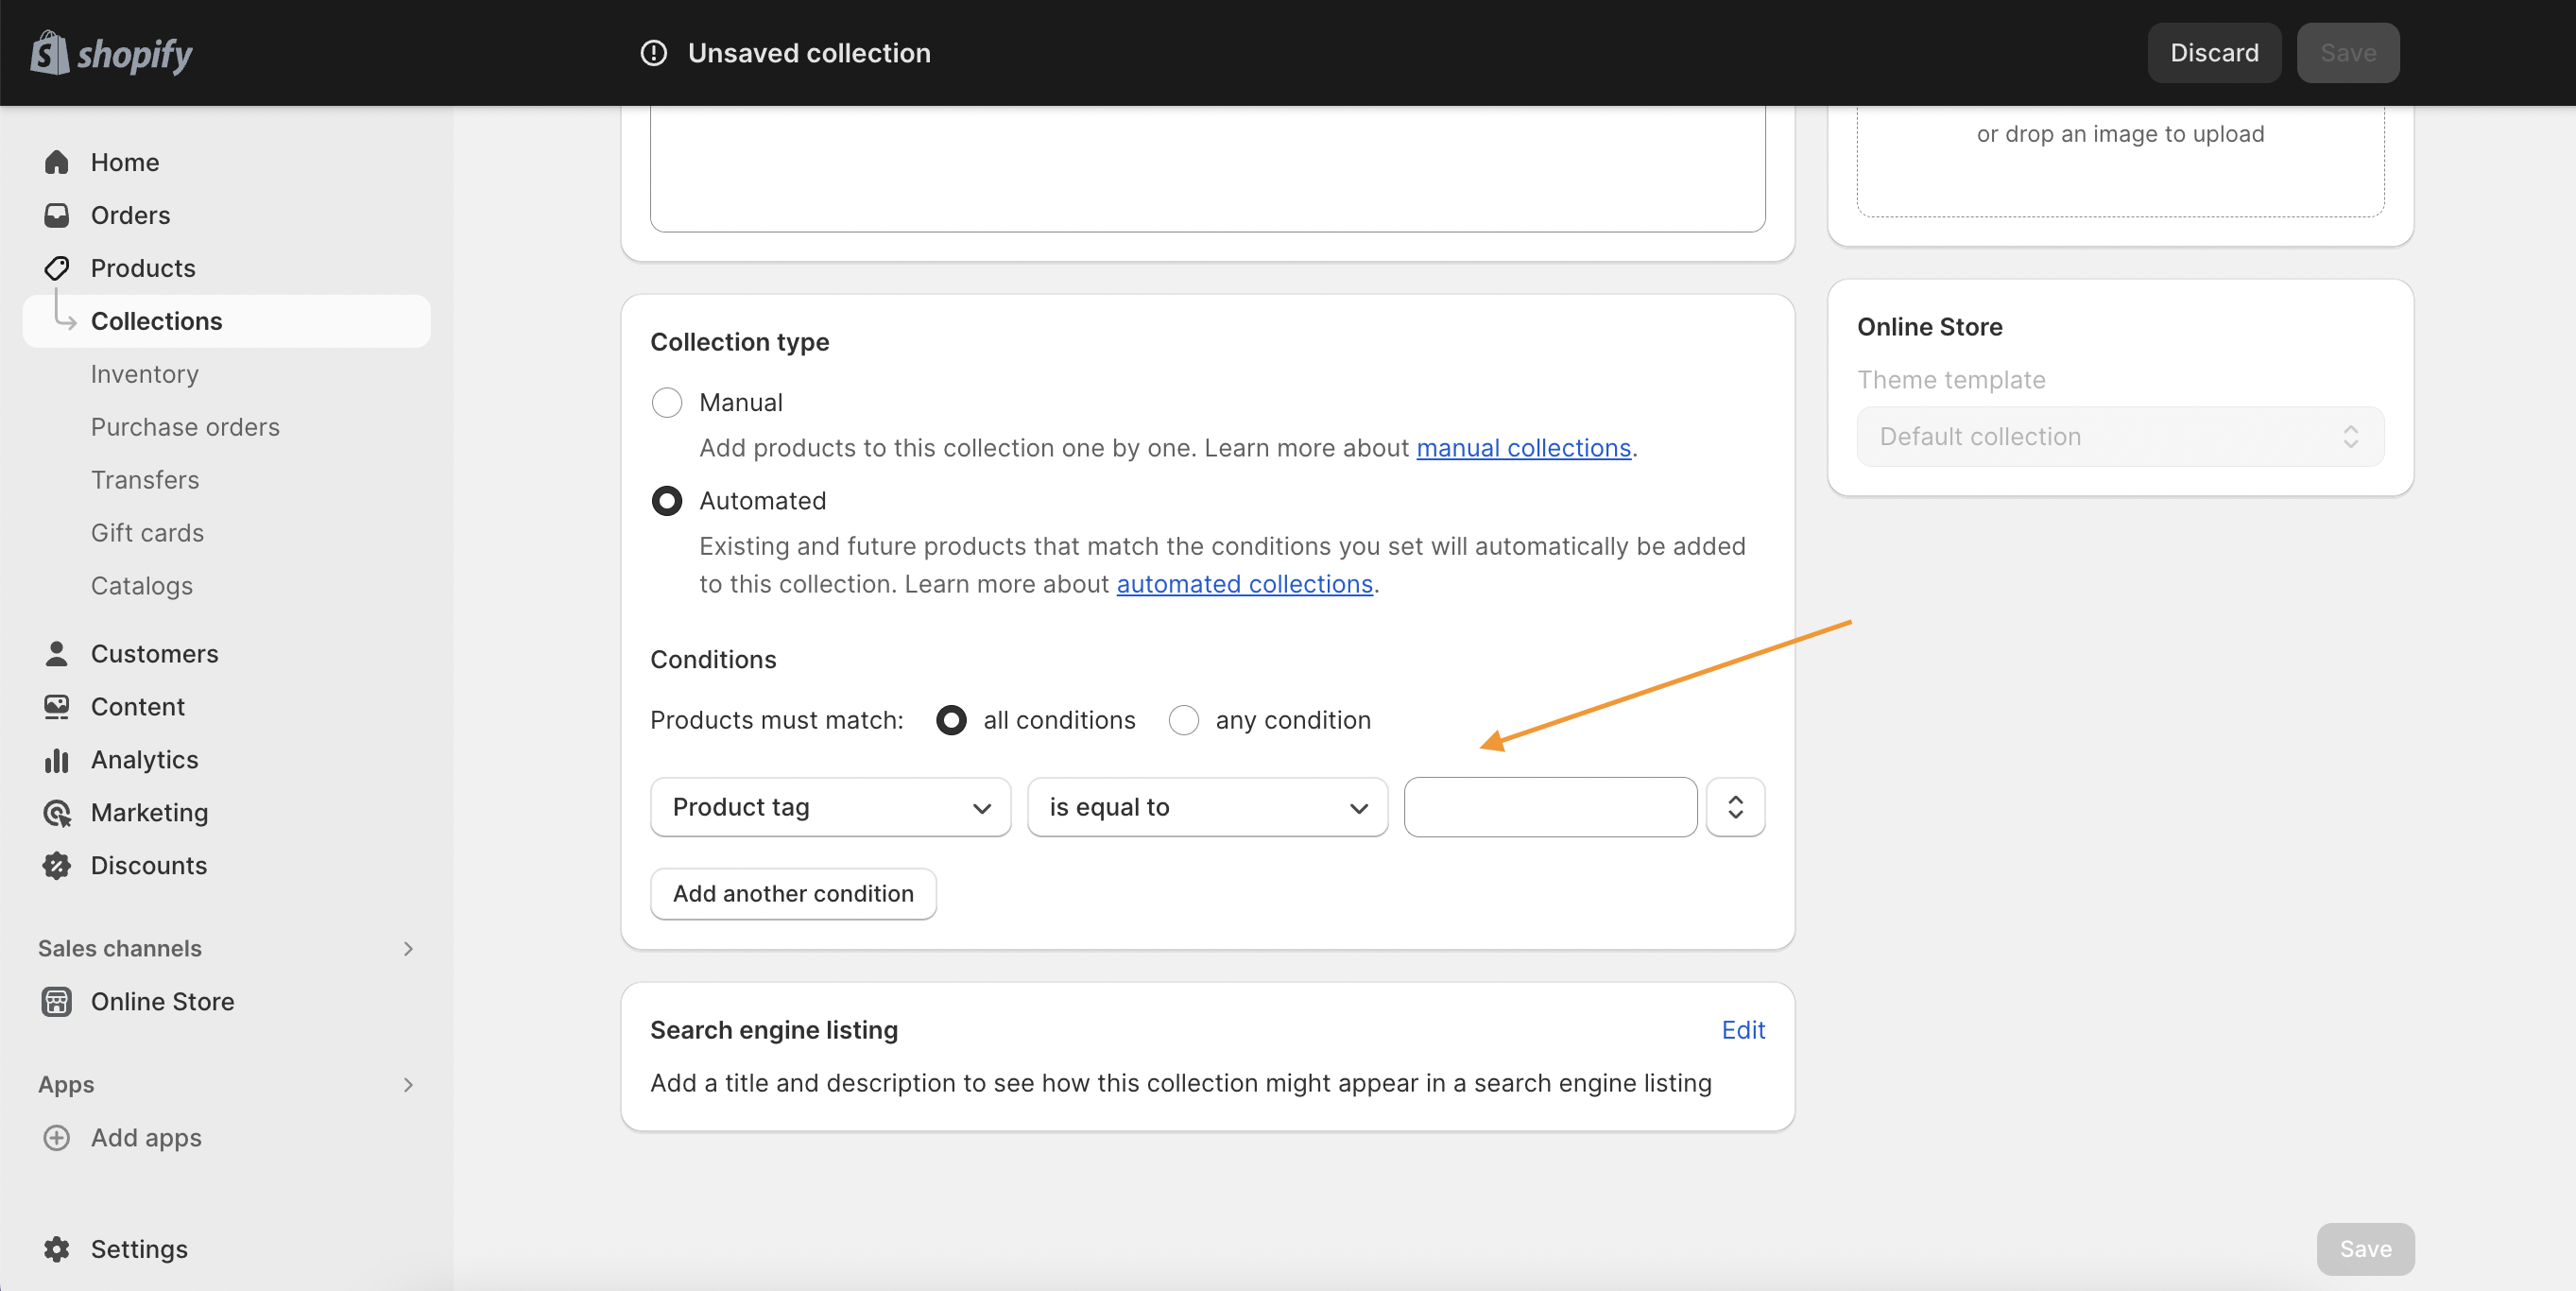Click the Edit search engine listing link
Screen dimensions: 2576x1291
pos(1743,1027)
